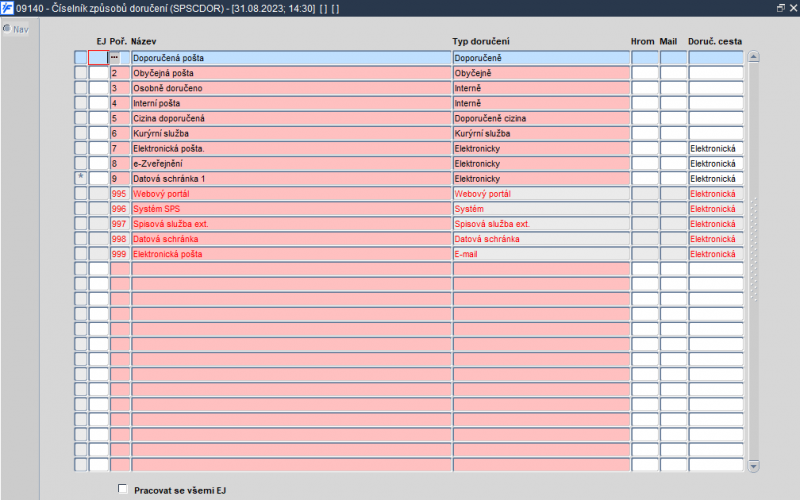Click the first empty Název field below row 999

point(291,269)
